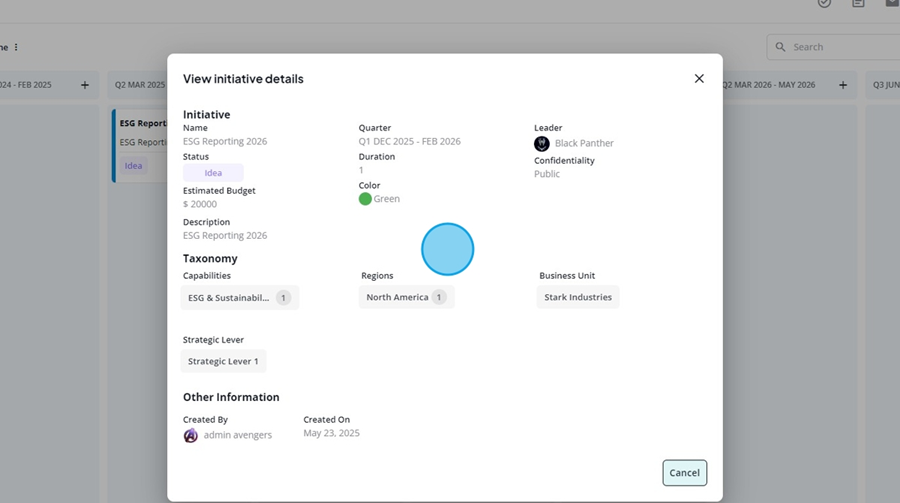This screenshot has width=900, height=503.
Task: Click the Idea status badge in dialog
Action: pos(213,172)
